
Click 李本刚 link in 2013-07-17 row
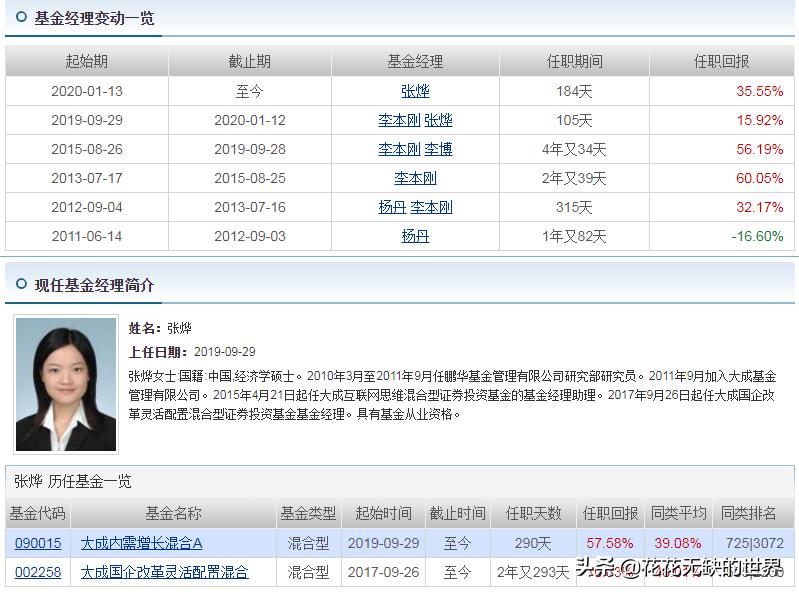pyautogui.click(x=415, y=178)
